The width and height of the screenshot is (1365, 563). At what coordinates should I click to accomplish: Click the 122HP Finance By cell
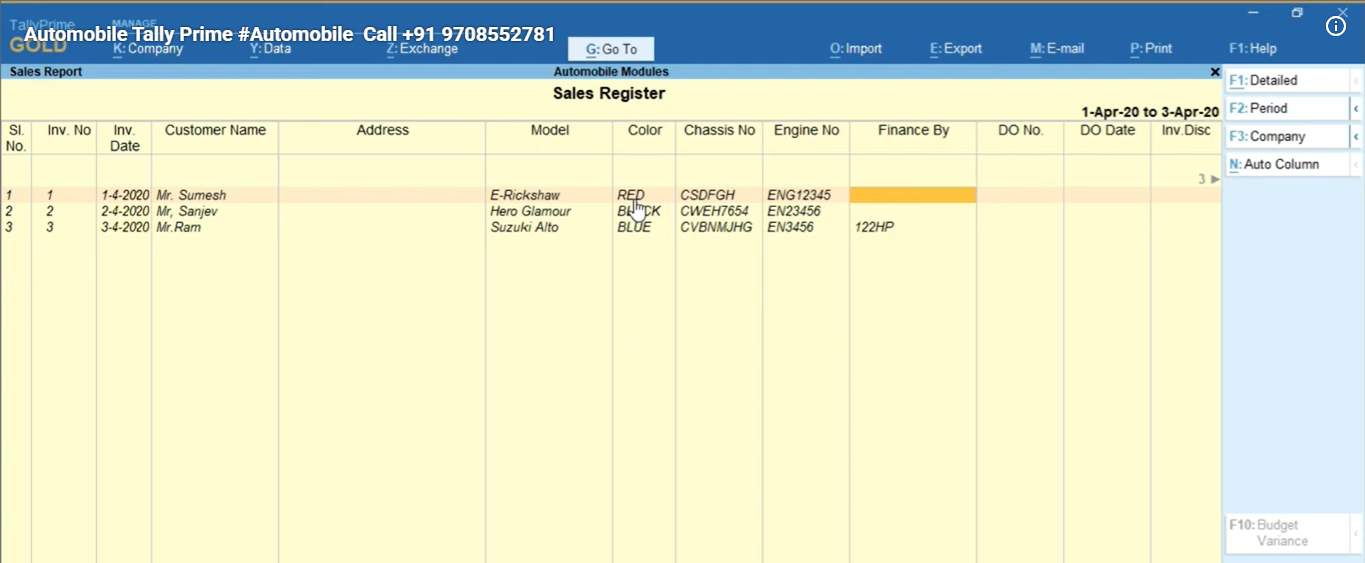click(x=874, y=228)
